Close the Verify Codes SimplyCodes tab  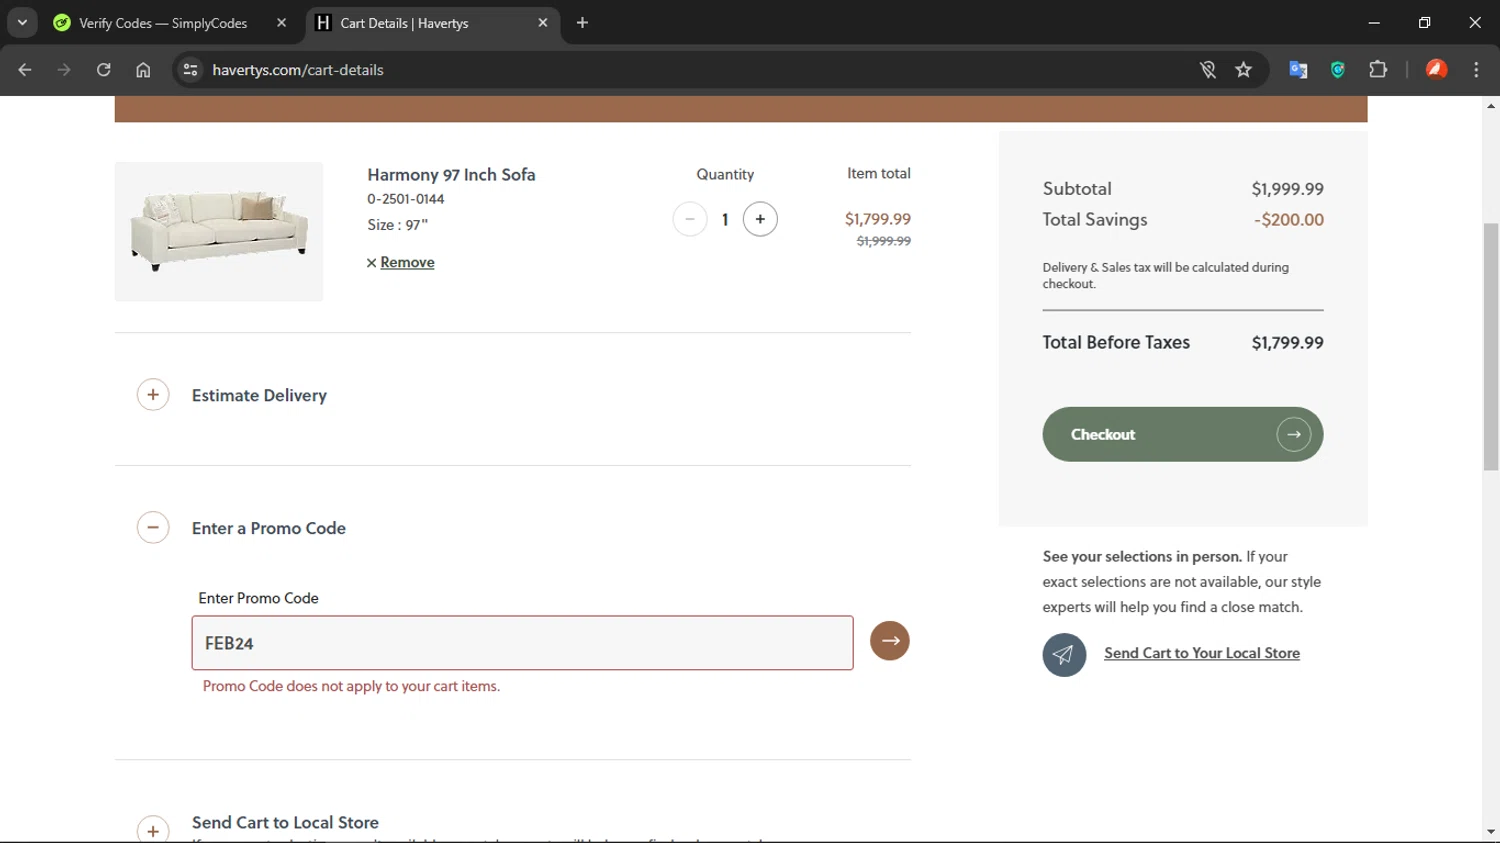(281, 22)
